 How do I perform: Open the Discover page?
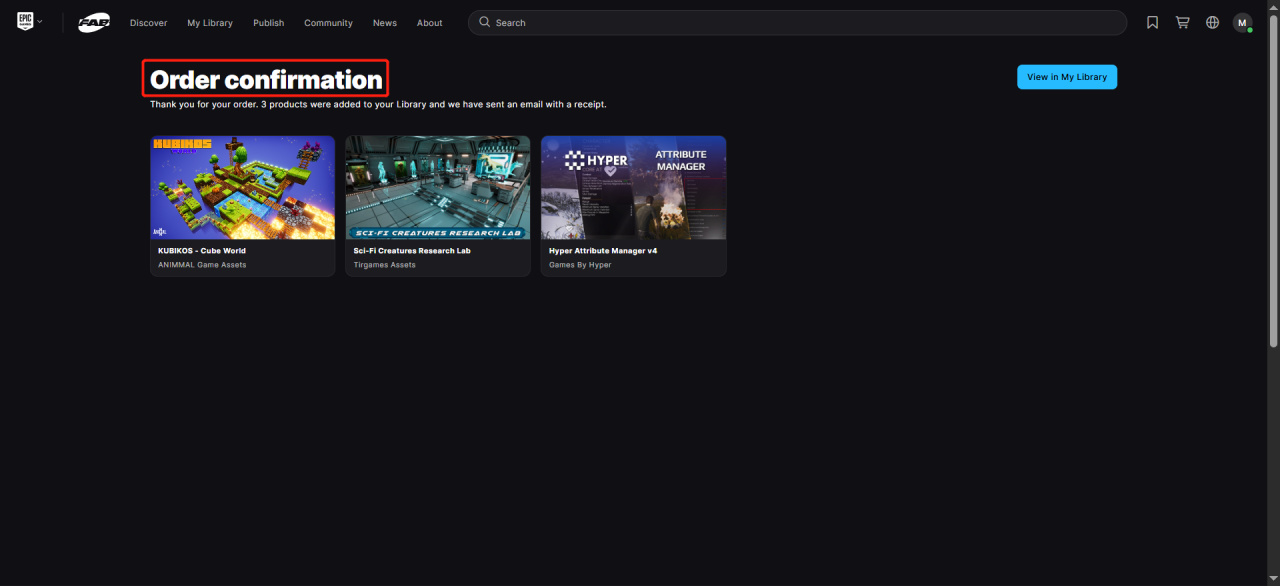pyautogui.click(x=148, y=23)
